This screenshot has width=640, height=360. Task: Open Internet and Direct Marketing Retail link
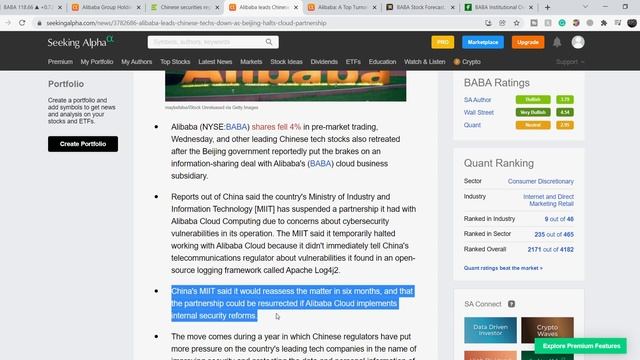548,200
